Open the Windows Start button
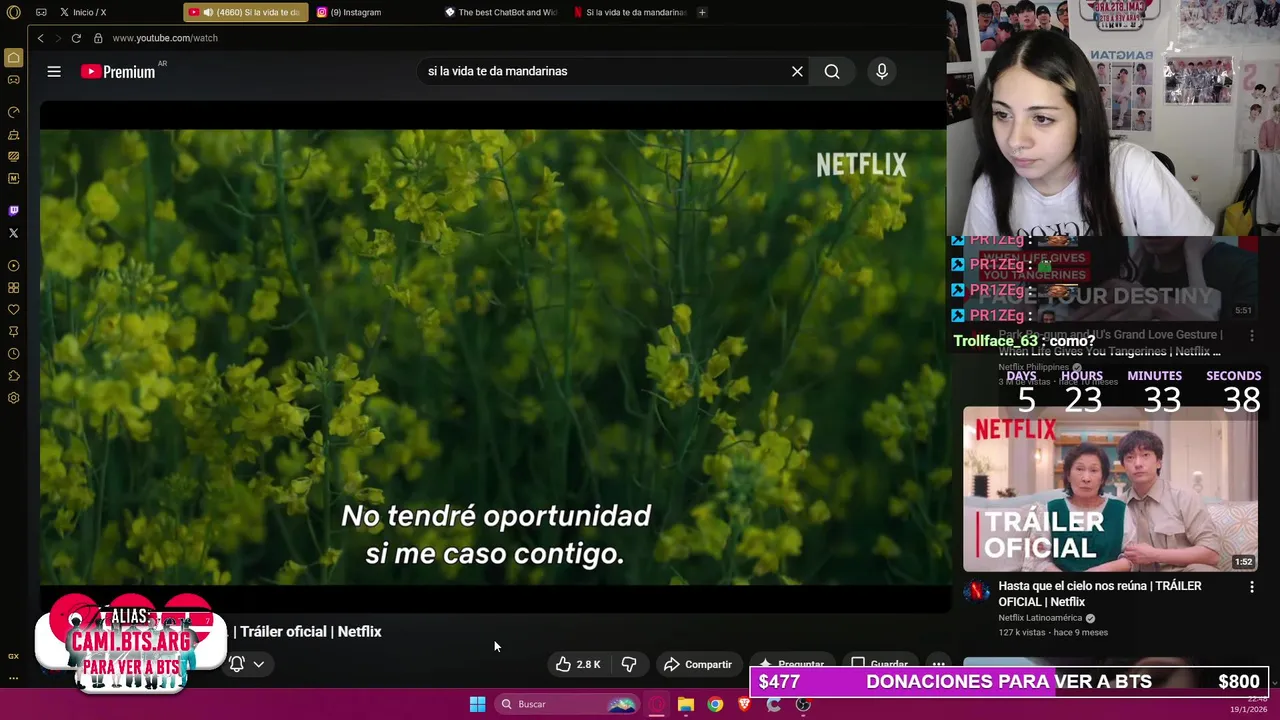Screen dimensions: 1280x720 coord(477,704)
